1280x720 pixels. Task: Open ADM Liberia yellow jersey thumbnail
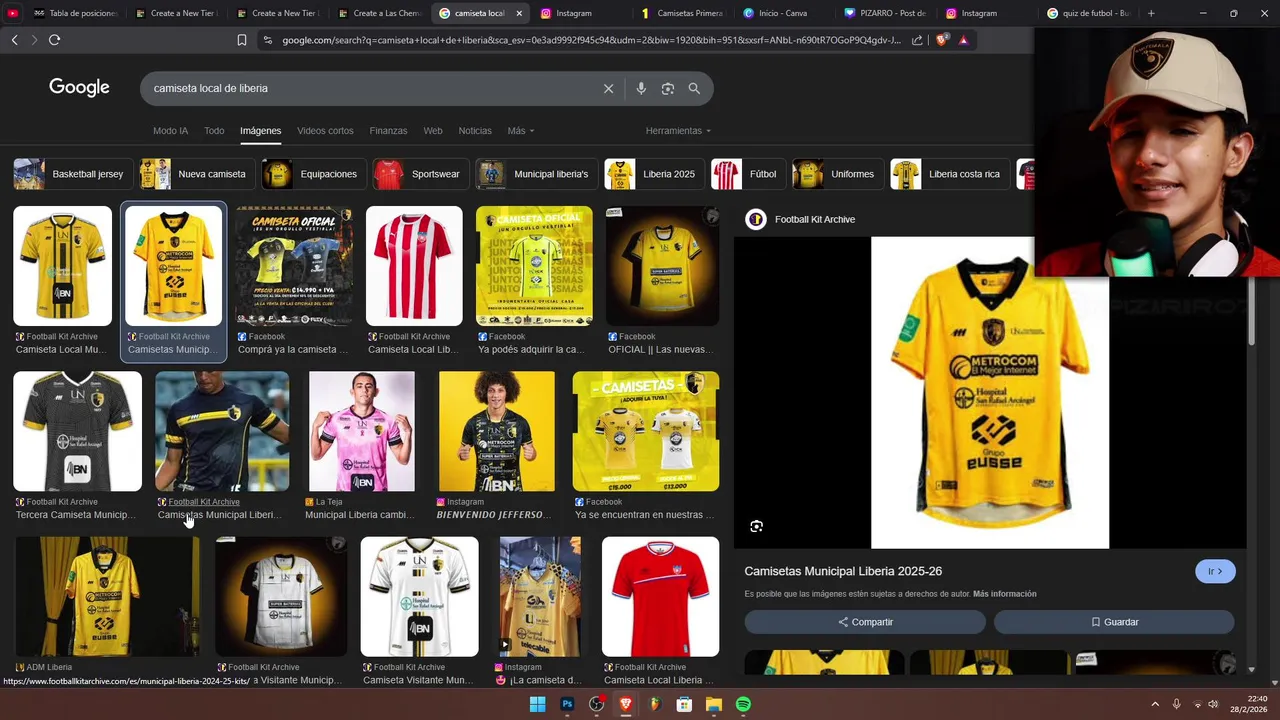coord(107,597)
